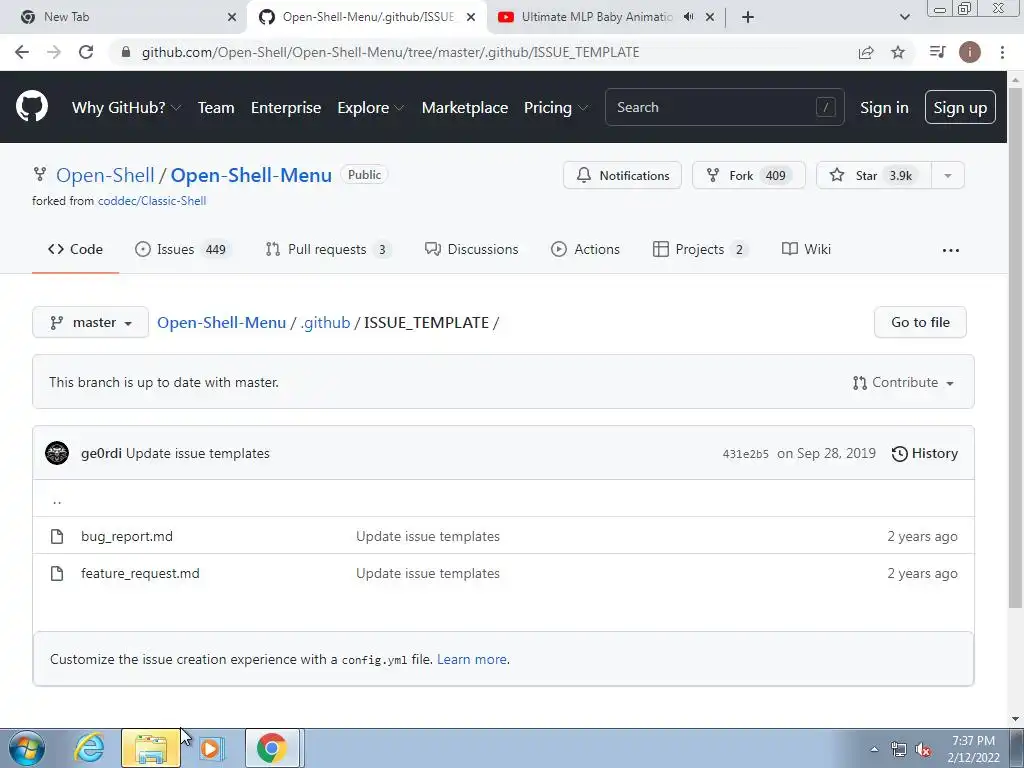The image size is (1024, 768).
Task: Open the Discussions tab
Action: pos(472,249)
